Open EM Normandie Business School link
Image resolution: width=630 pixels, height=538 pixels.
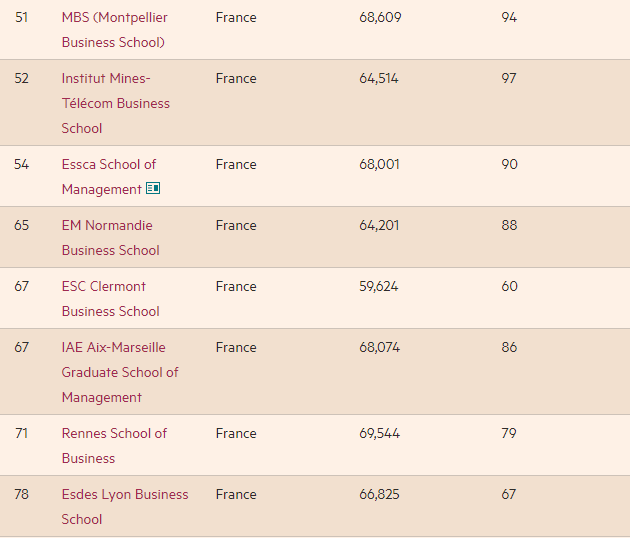[x=110, y=238]
